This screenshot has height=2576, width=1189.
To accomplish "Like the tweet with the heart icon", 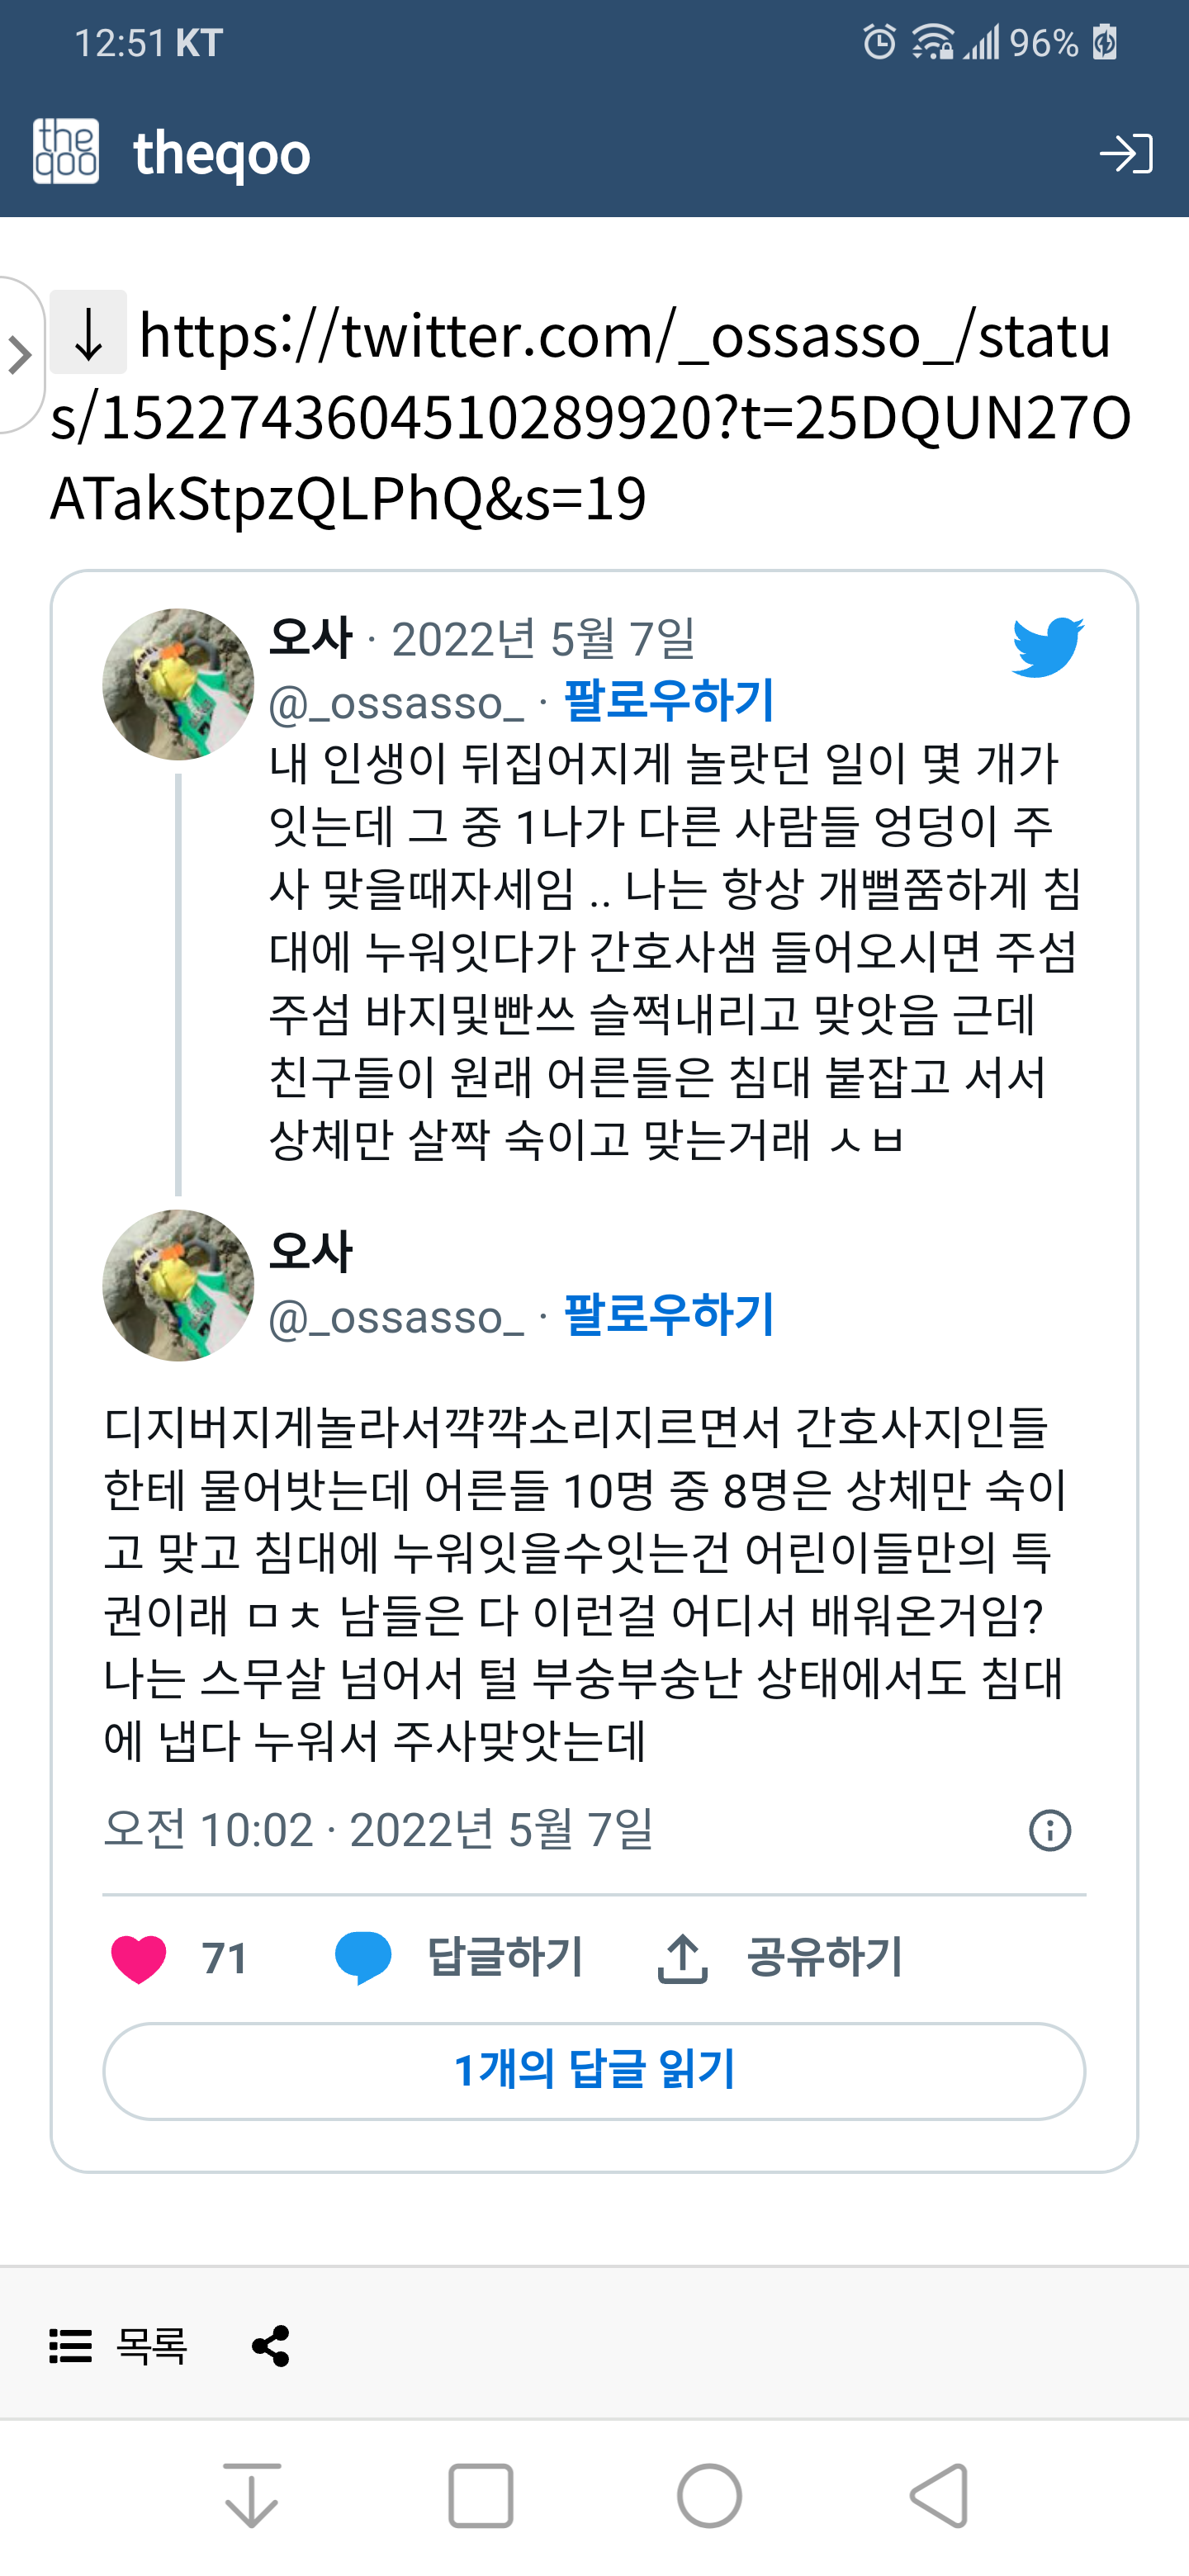I will (x=139, y=1959).
